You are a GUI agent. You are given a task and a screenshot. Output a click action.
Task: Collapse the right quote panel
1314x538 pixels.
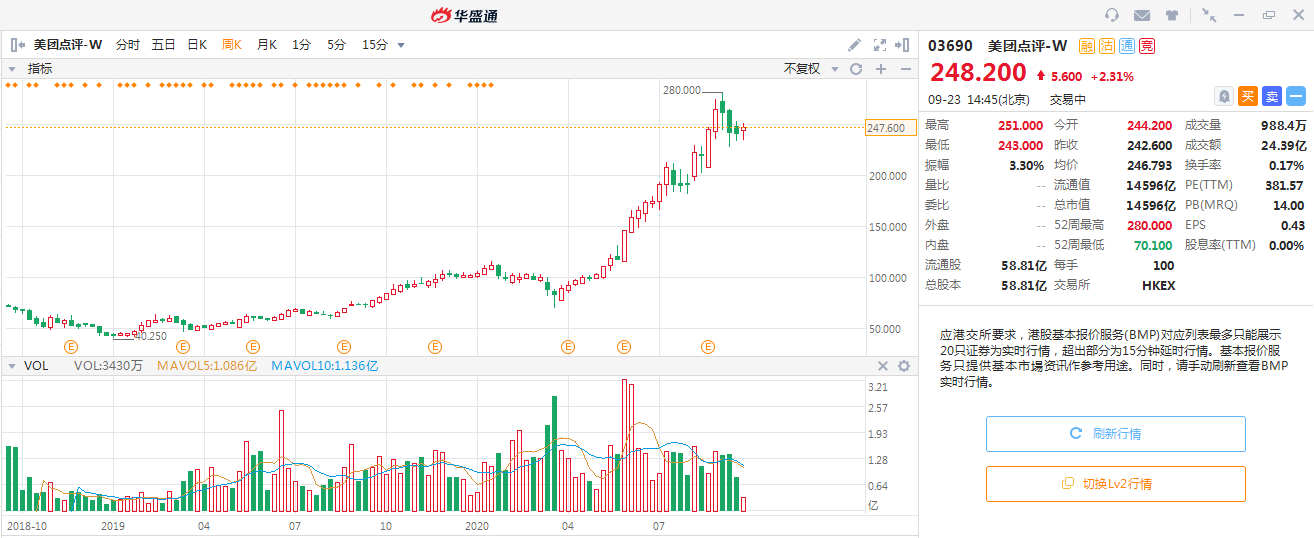click(904, 45)
